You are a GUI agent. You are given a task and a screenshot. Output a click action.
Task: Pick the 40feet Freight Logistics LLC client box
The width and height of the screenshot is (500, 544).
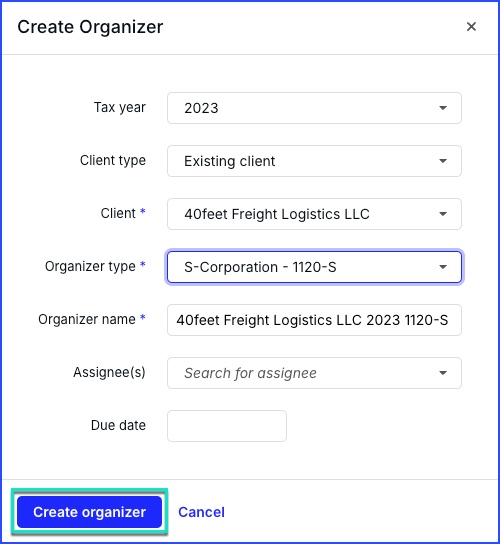coord(314,214)
